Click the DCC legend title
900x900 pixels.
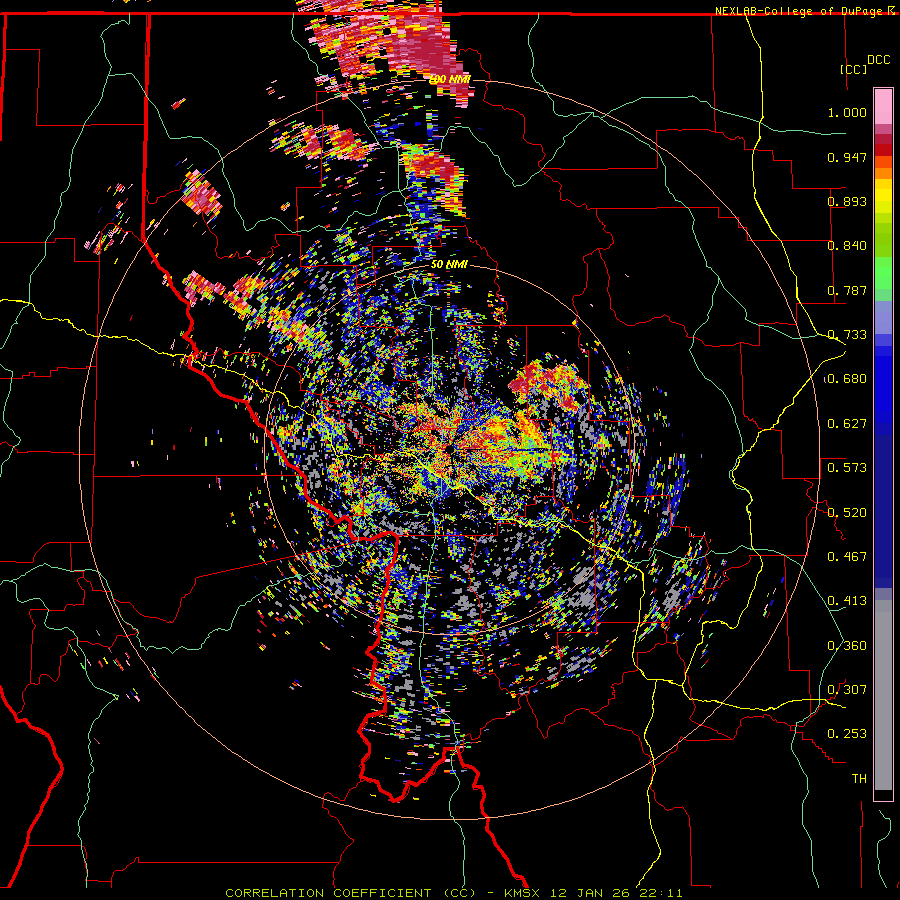click(878, 60)
